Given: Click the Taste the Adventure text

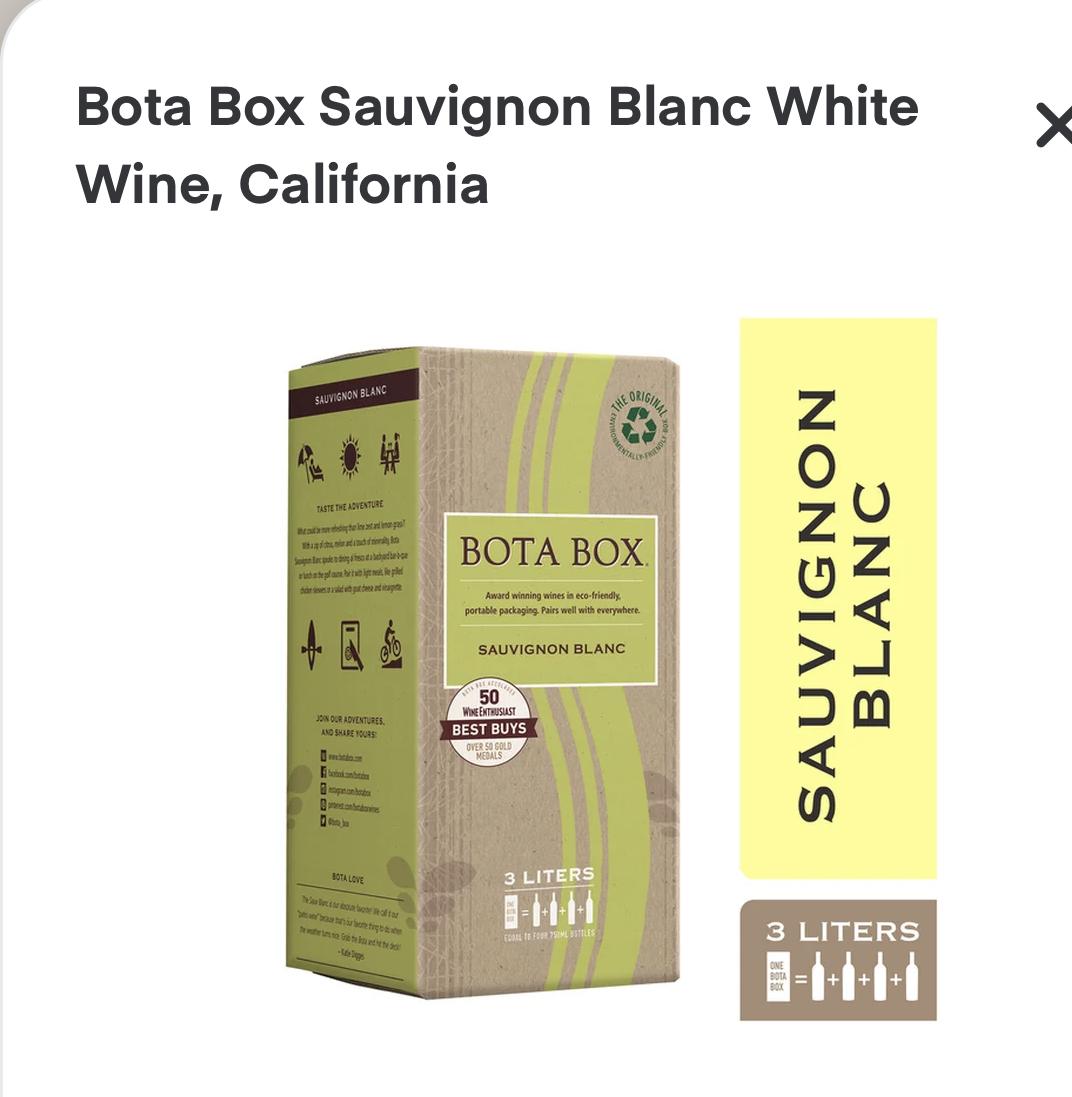Looking at the screenshot, I should (x=350, y=504).
